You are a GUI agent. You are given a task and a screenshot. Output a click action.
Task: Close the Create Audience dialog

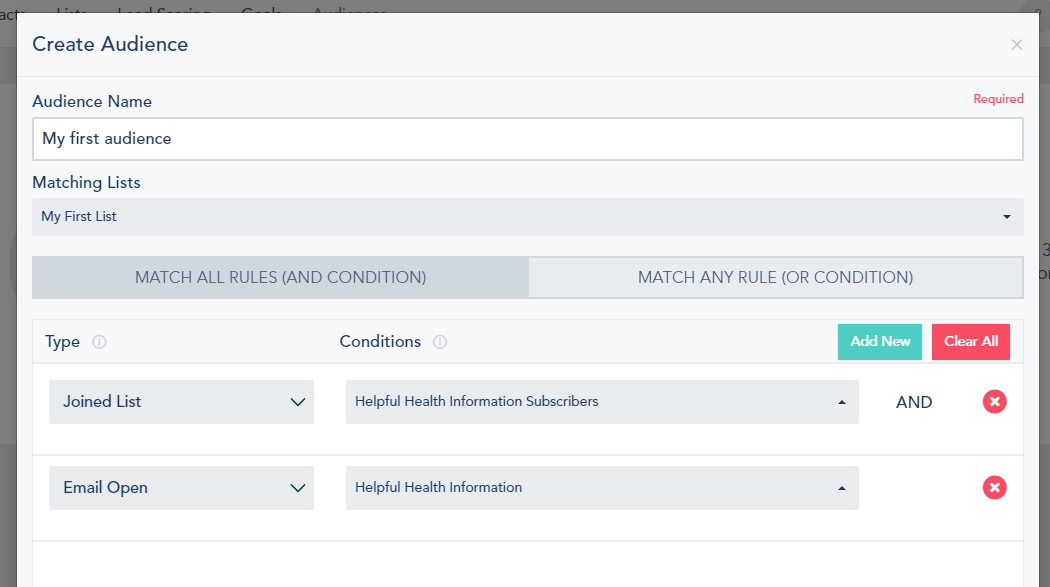click(1016, 45)
